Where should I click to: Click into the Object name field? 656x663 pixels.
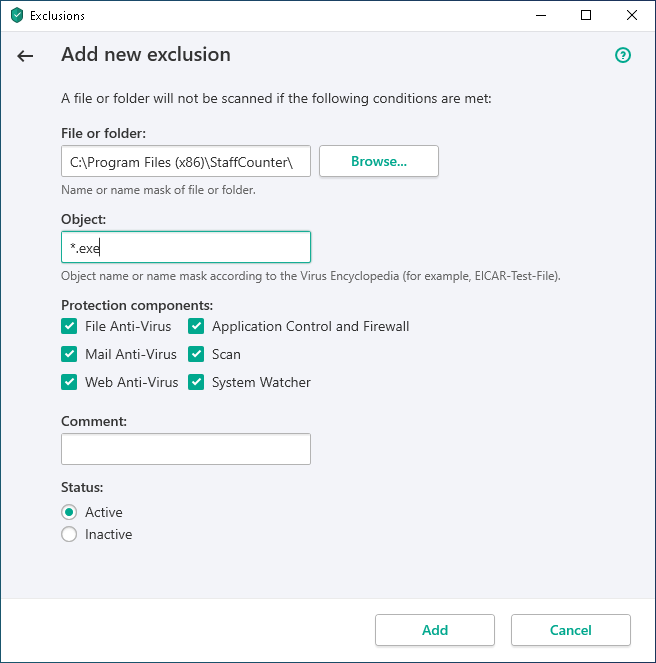tap(186, 247)
